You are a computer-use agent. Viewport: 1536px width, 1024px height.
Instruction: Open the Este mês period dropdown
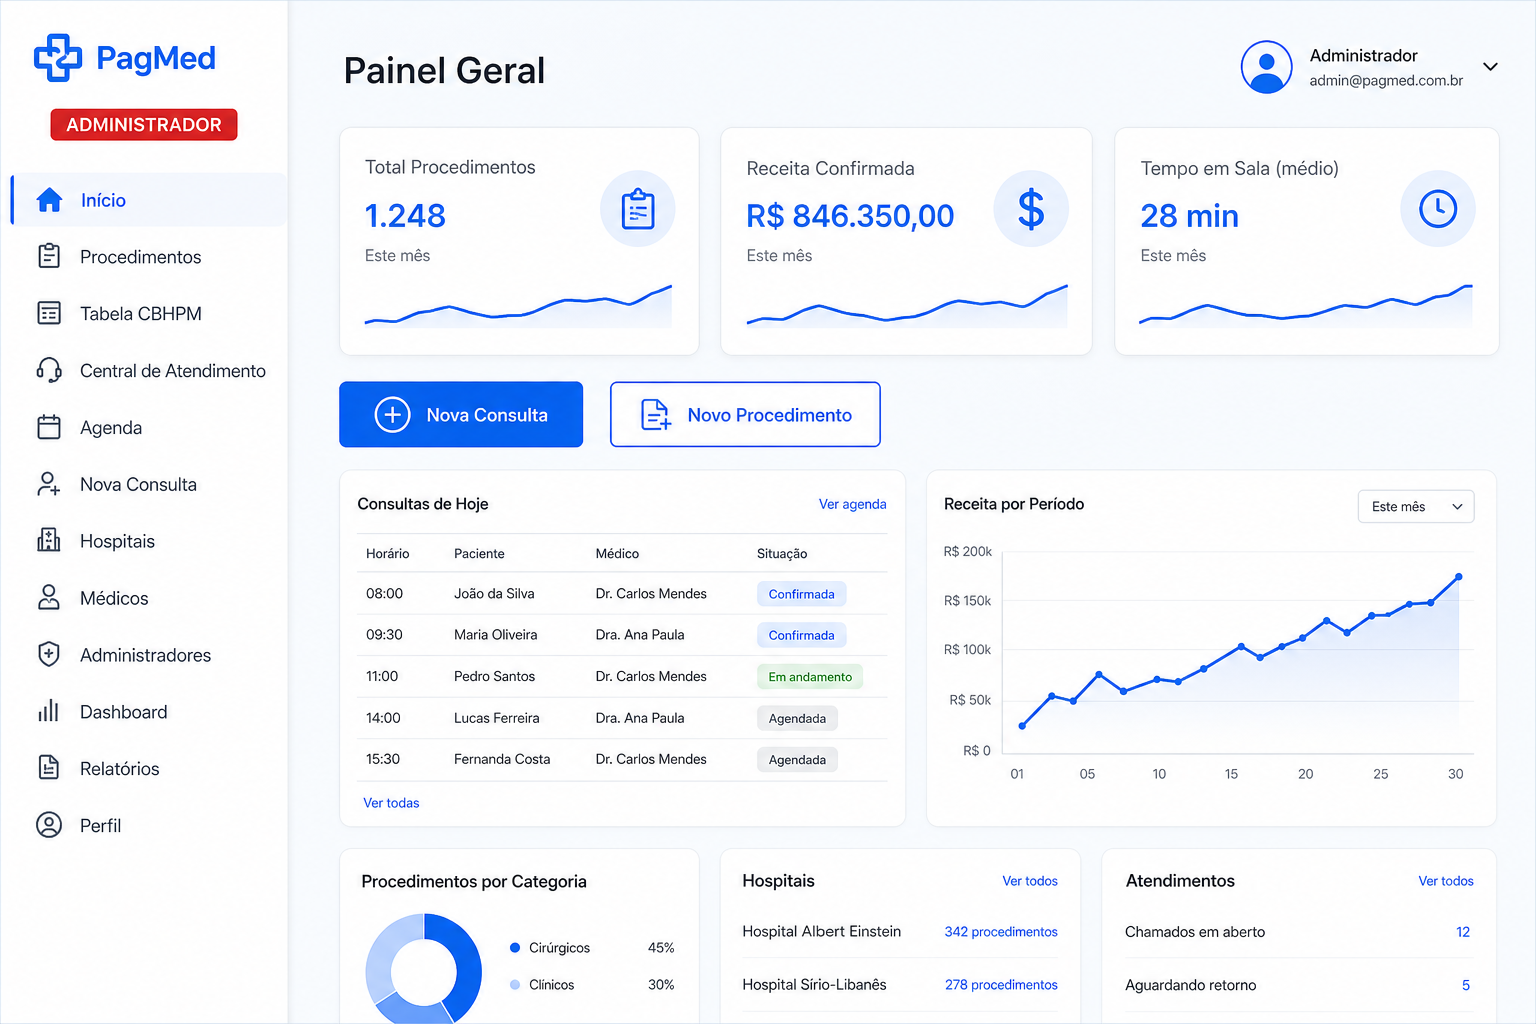tap(1416, 506)
